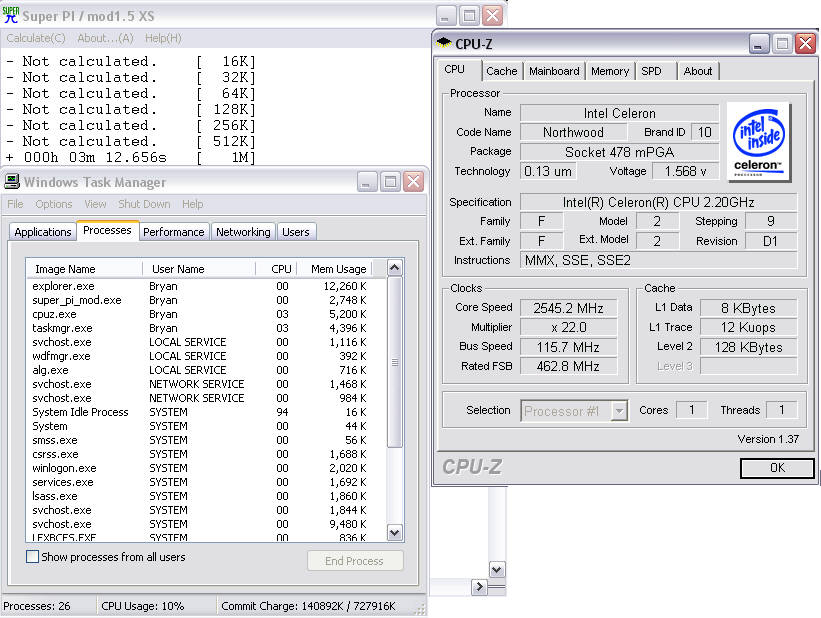The width and height of the screenshot is (821, 618).
Task: Open CPU-Z Cache tab
Action: 502,71
